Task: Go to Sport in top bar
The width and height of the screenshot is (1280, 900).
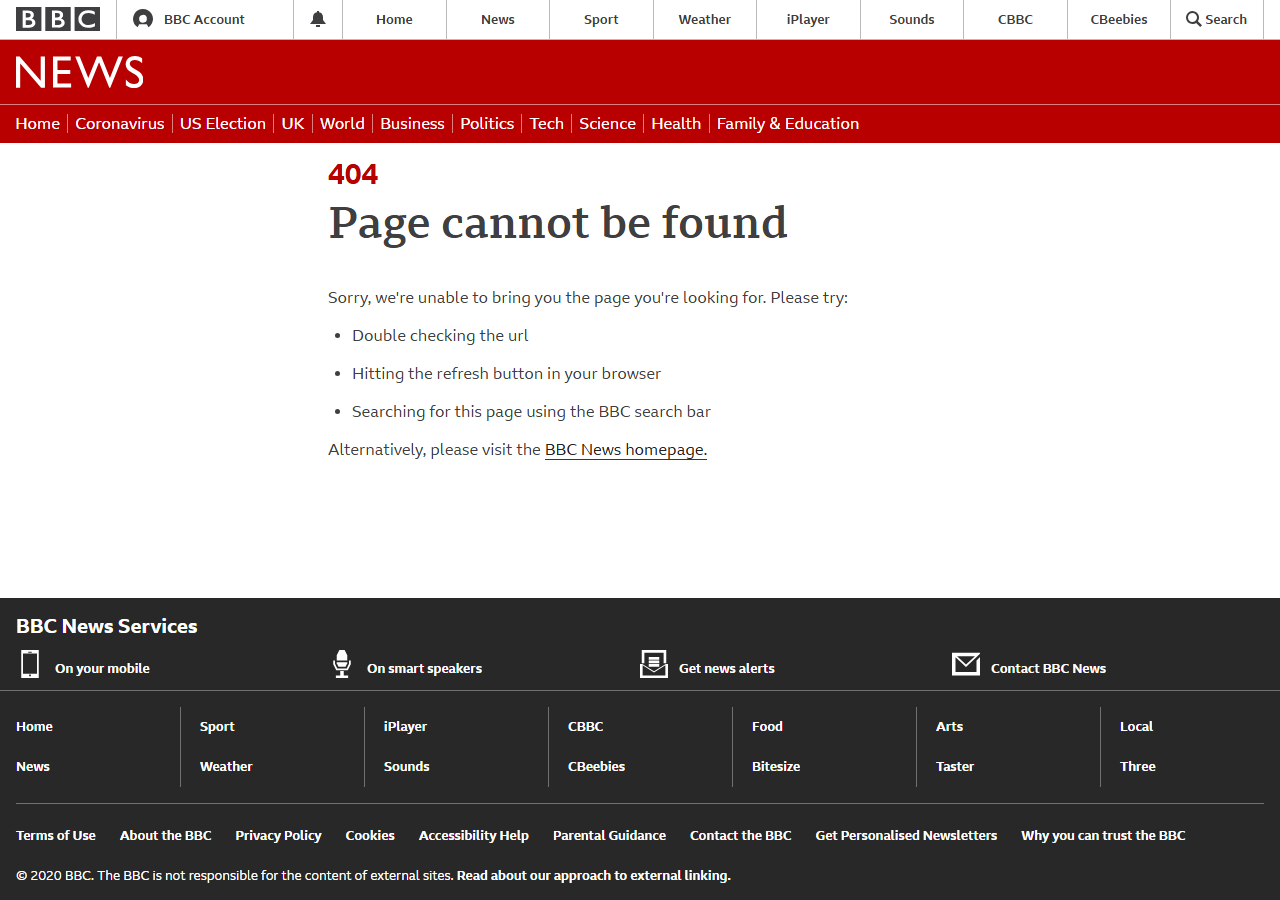Action: pyautogui.click(x=601, y=19)
